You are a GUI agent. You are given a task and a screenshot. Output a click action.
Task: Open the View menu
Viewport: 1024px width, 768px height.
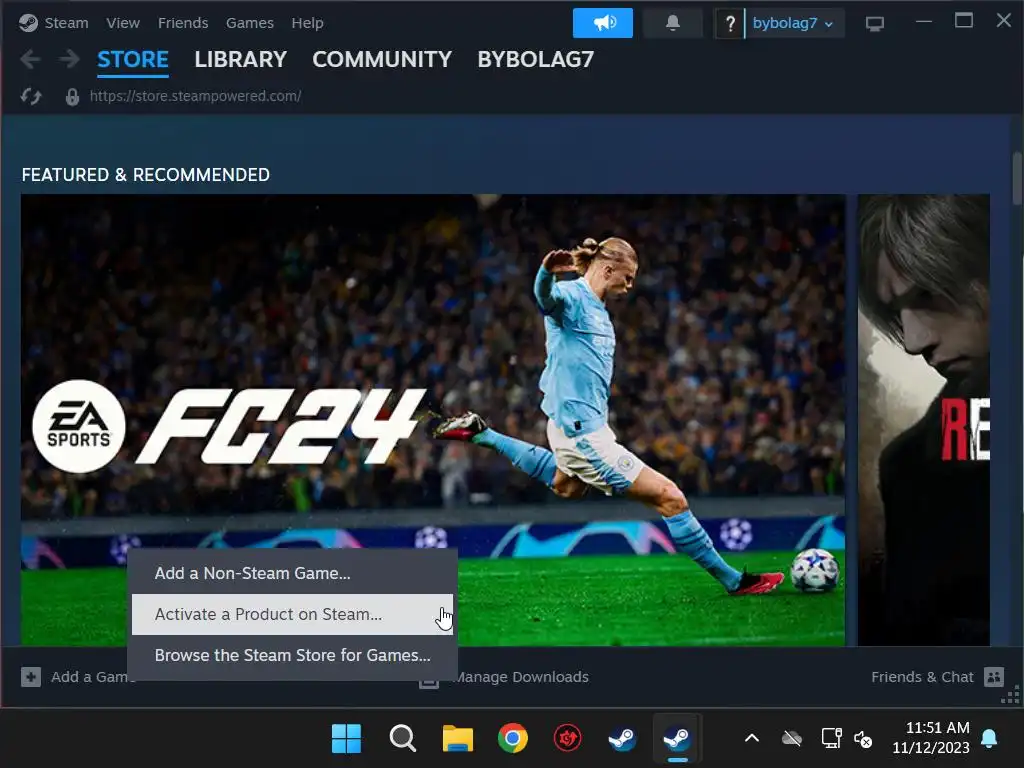coord(123,23)
